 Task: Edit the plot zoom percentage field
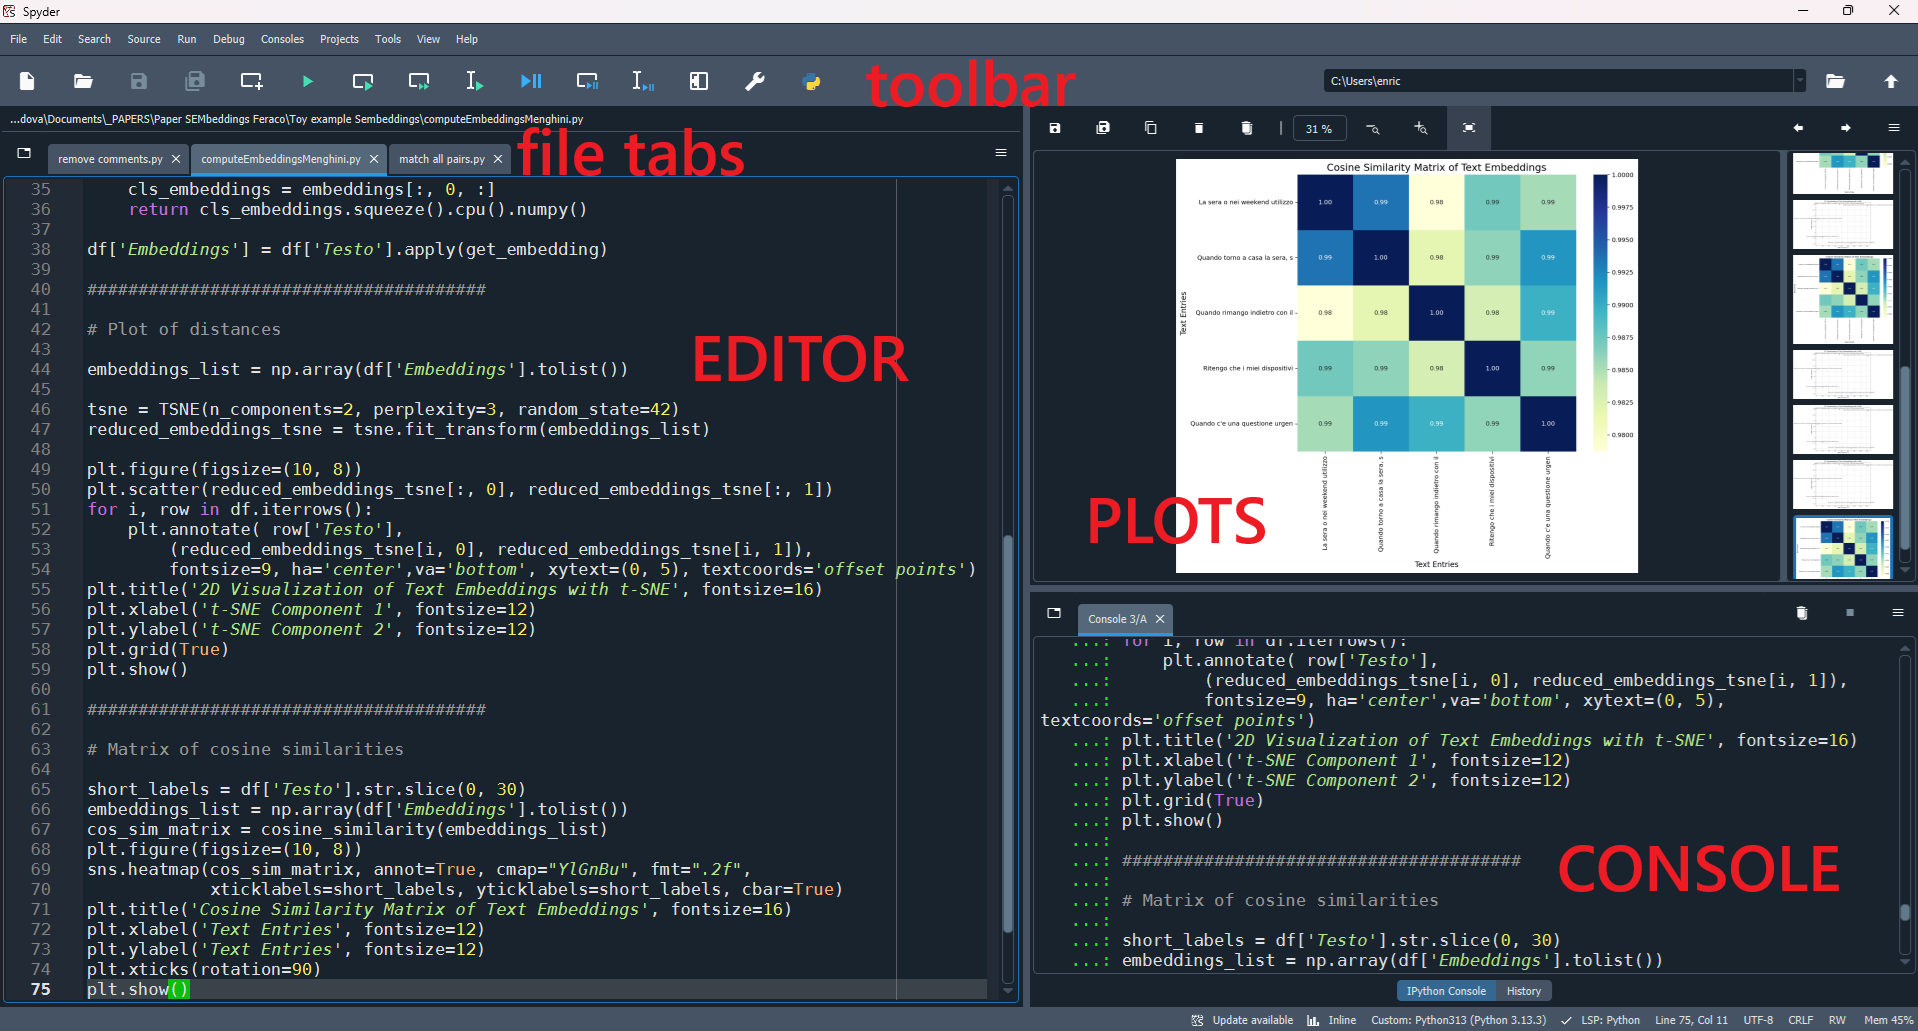tap(1319, 129)
